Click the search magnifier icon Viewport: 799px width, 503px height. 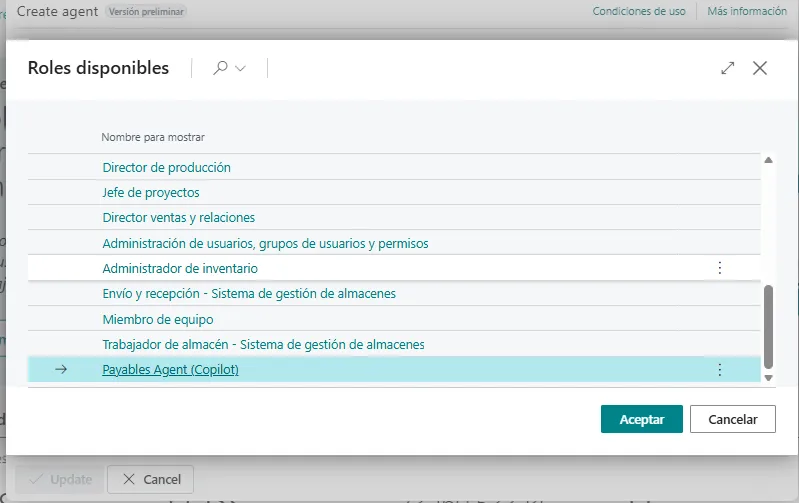pos(220,68)
